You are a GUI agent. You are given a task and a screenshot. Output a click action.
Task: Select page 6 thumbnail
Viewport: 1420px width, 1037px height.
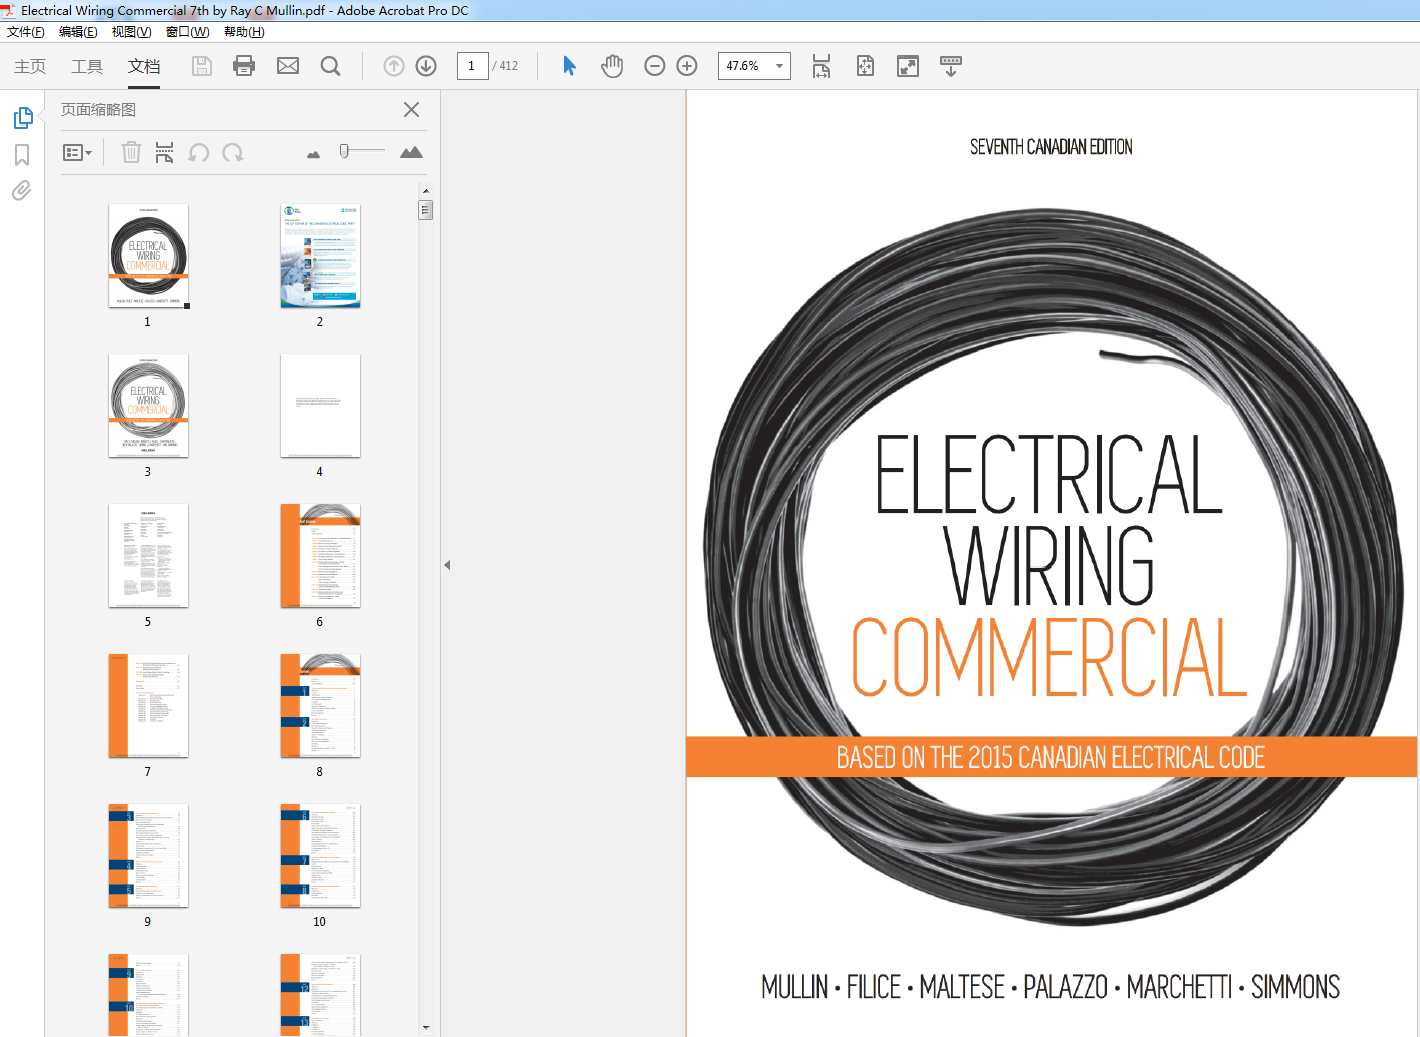pyautogui.click(x=320, y=556)
